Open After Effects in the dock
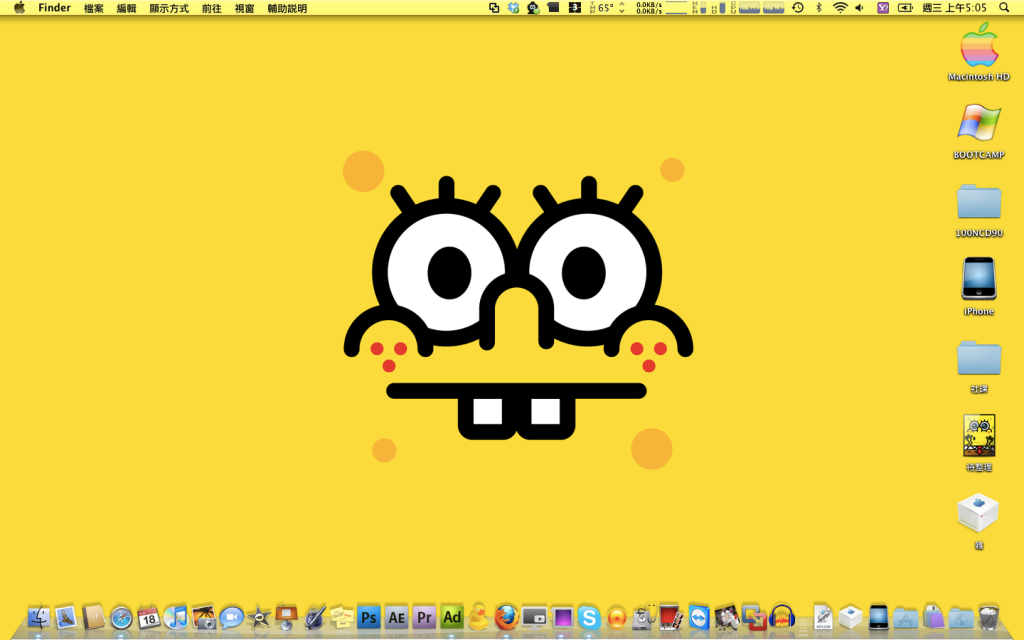 pyautogui.click(x=396, y=617)
